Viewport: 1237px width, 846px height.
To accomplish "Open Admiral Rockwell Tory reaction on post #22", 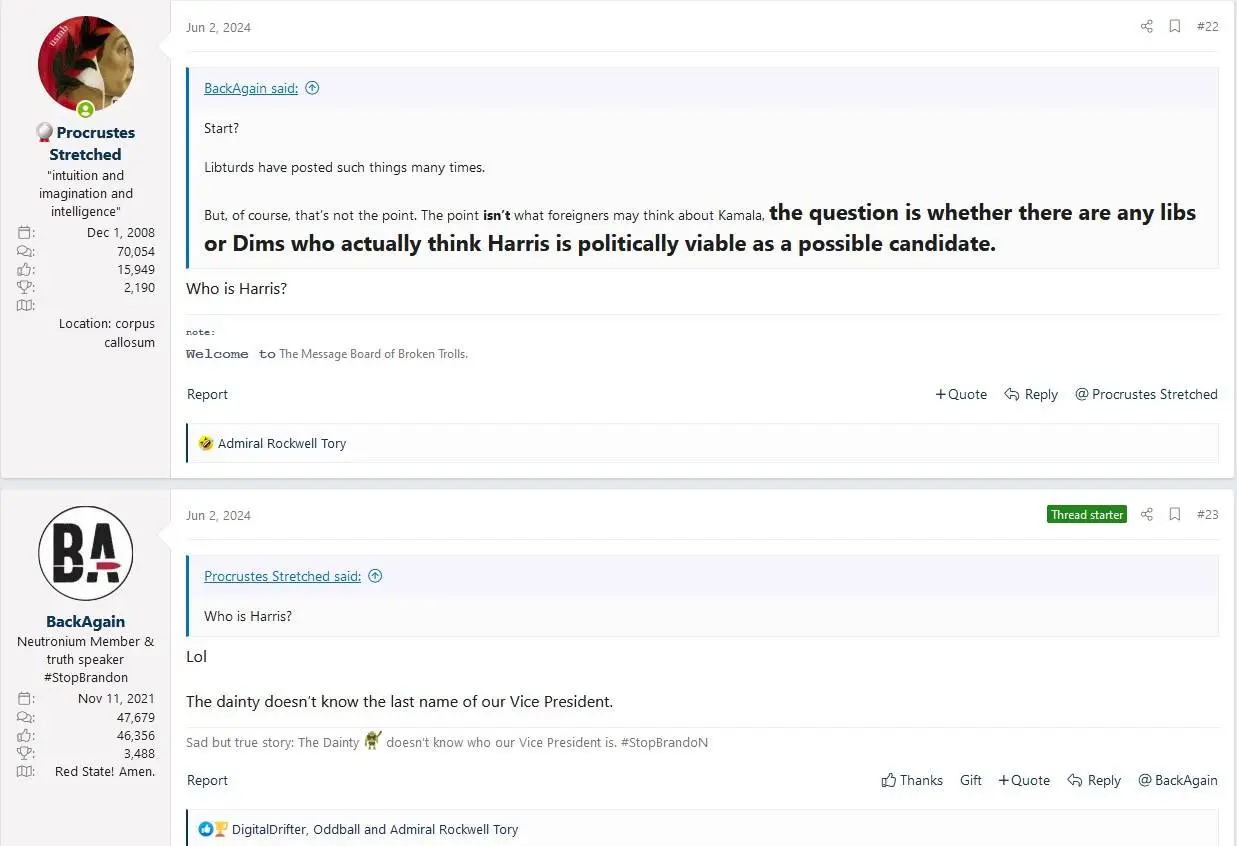I will coord(282,443).
